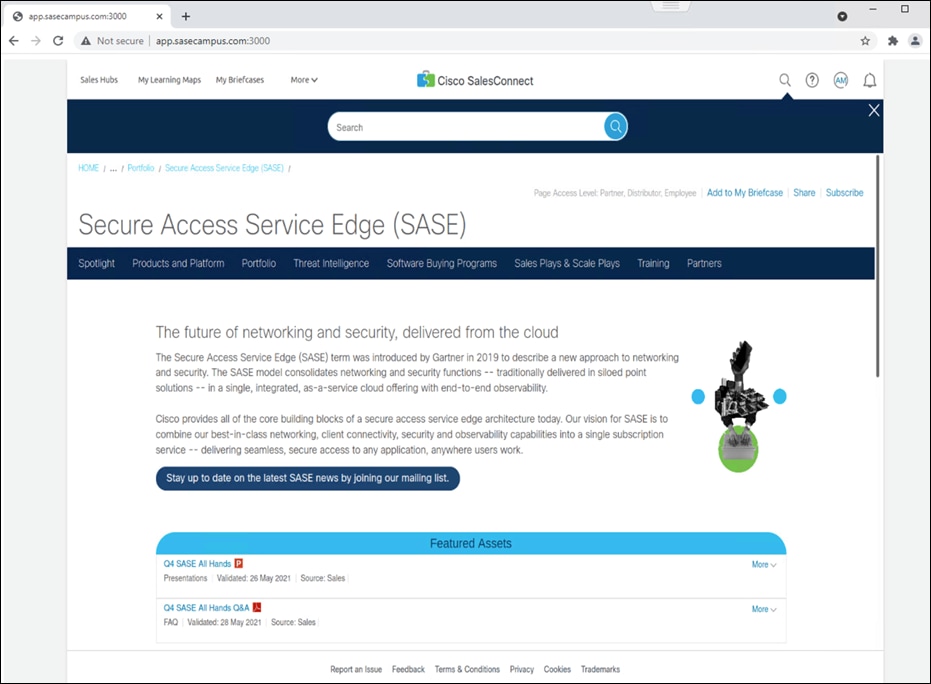This screenshot has width=931, height=684.
Task: Open the browser extensions puzzle icon
Action: point(892,41)
